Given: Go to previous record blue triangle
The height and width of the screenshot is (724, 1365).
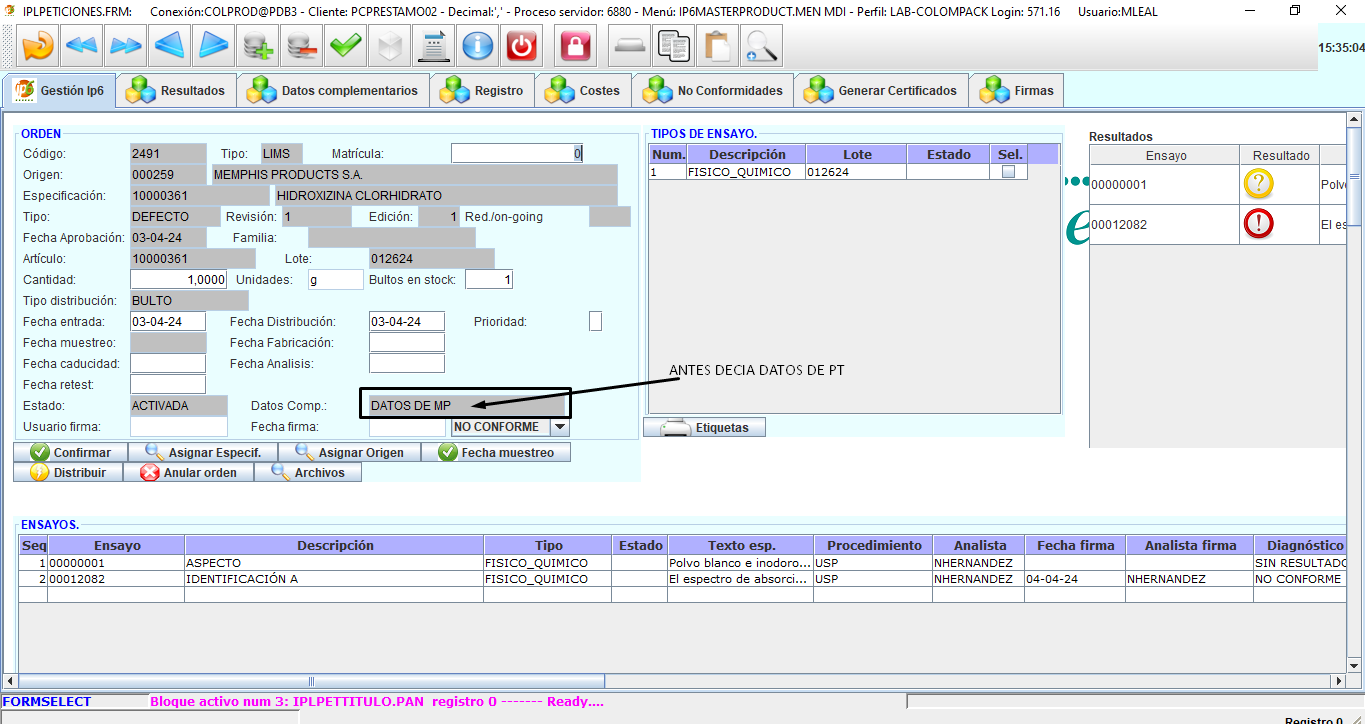Looking at the screenshot, I should coord(170,46).
